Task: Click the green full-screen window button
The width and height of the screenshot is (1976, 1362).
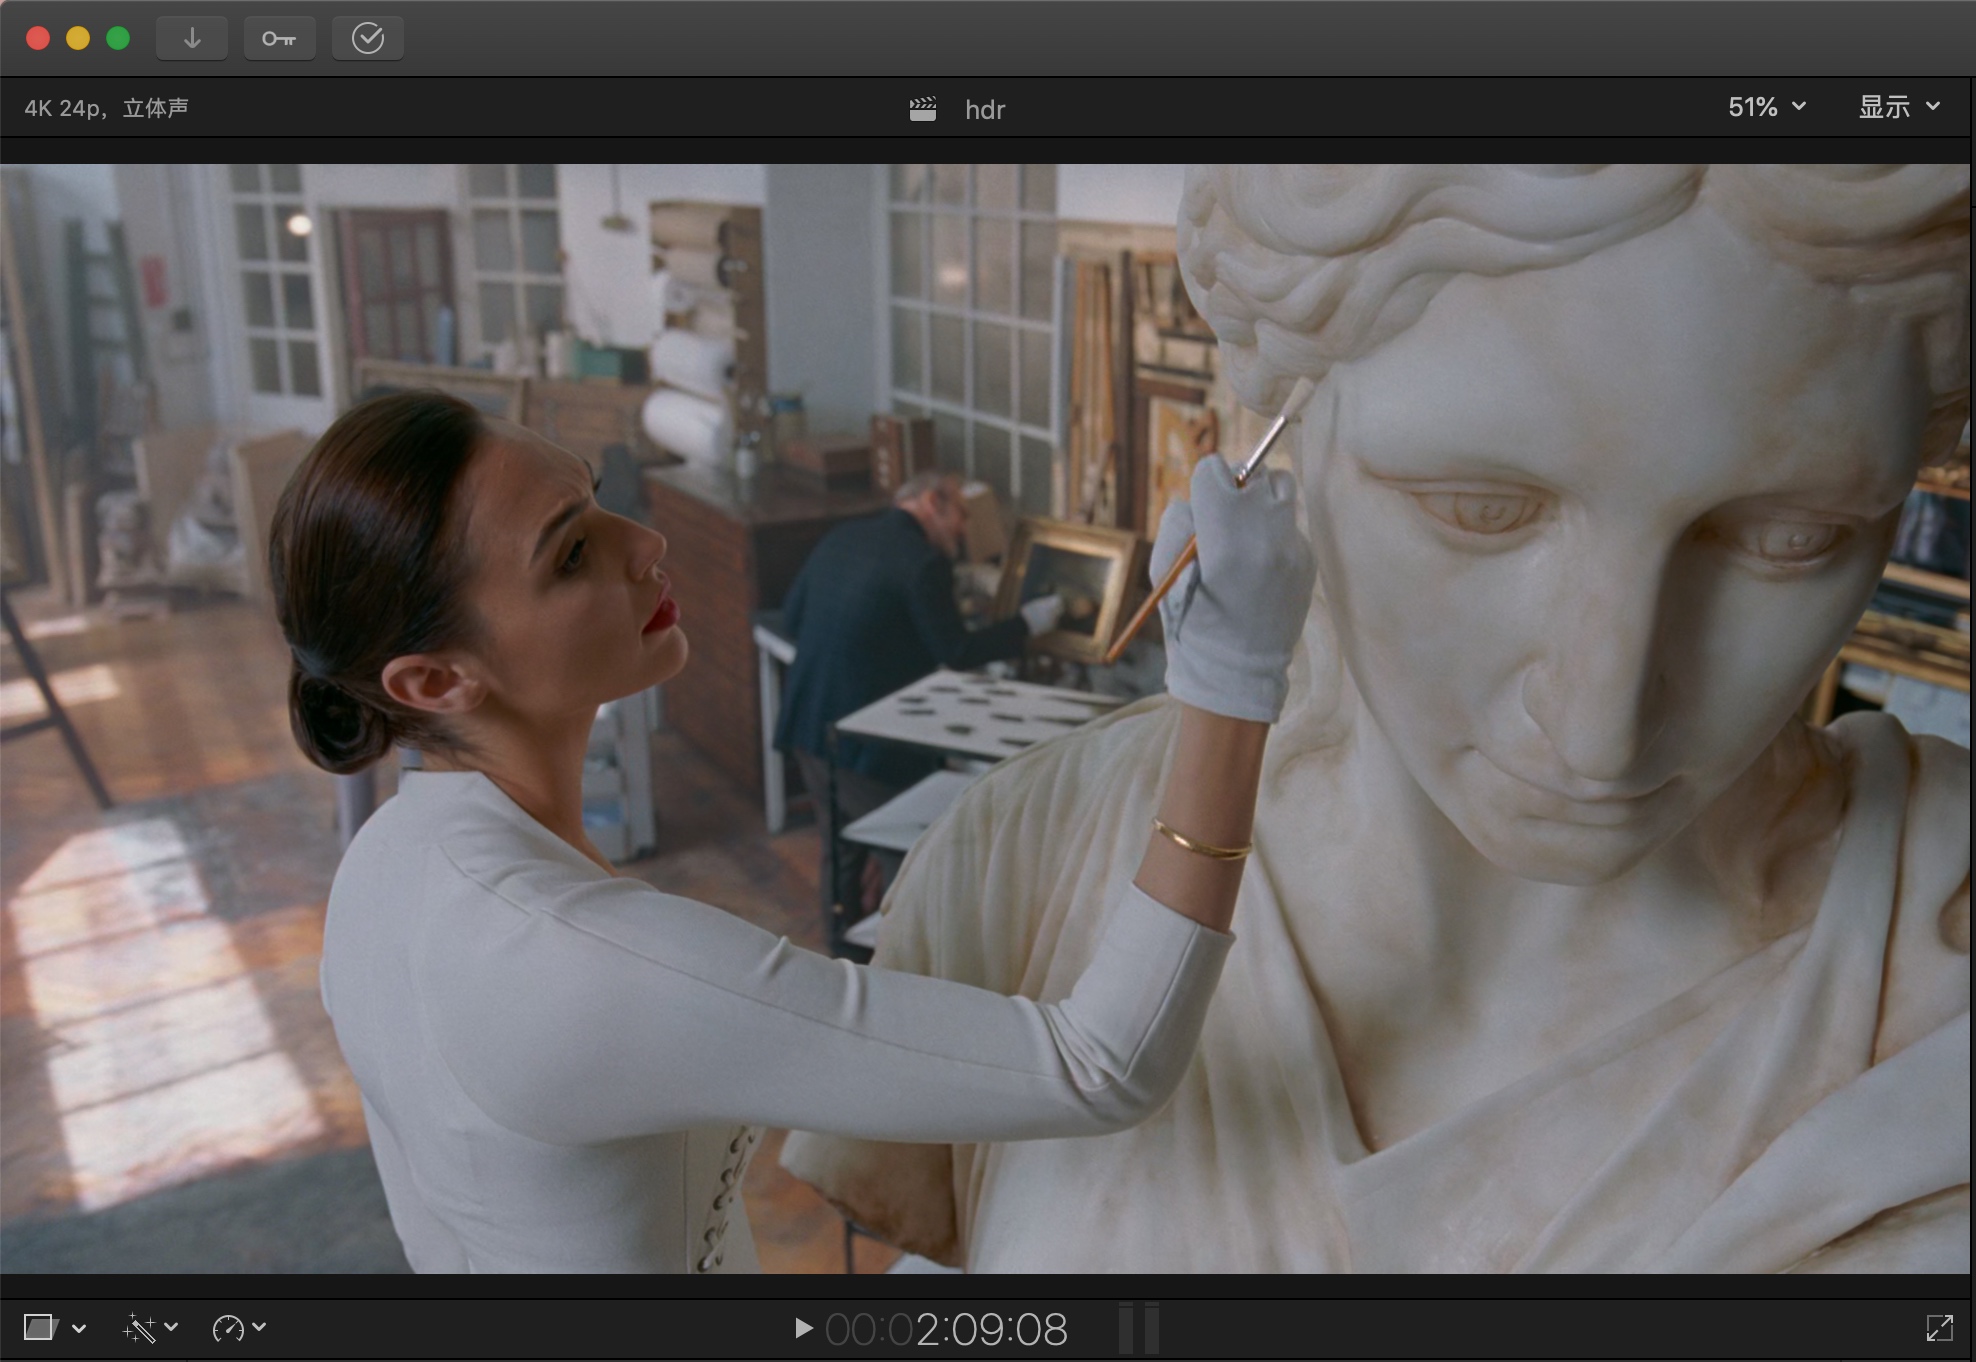Action: (118, 38)
